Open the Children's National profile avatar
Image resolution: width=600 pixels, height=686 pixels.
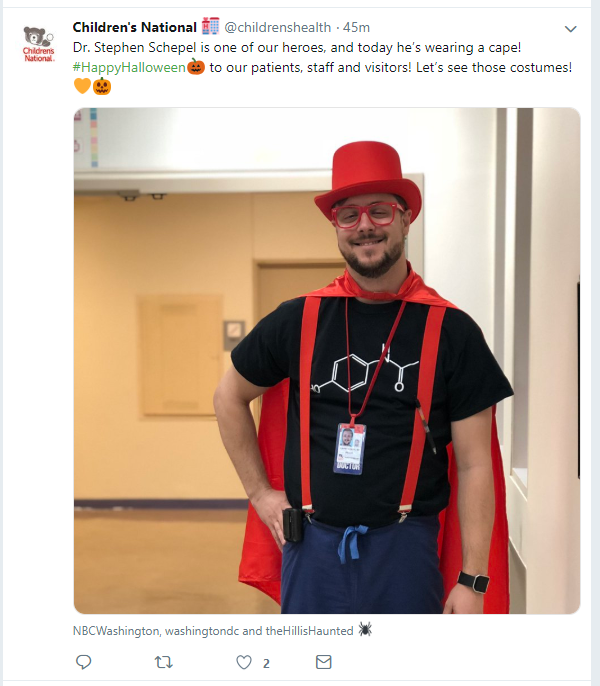(x=39, y=43)
